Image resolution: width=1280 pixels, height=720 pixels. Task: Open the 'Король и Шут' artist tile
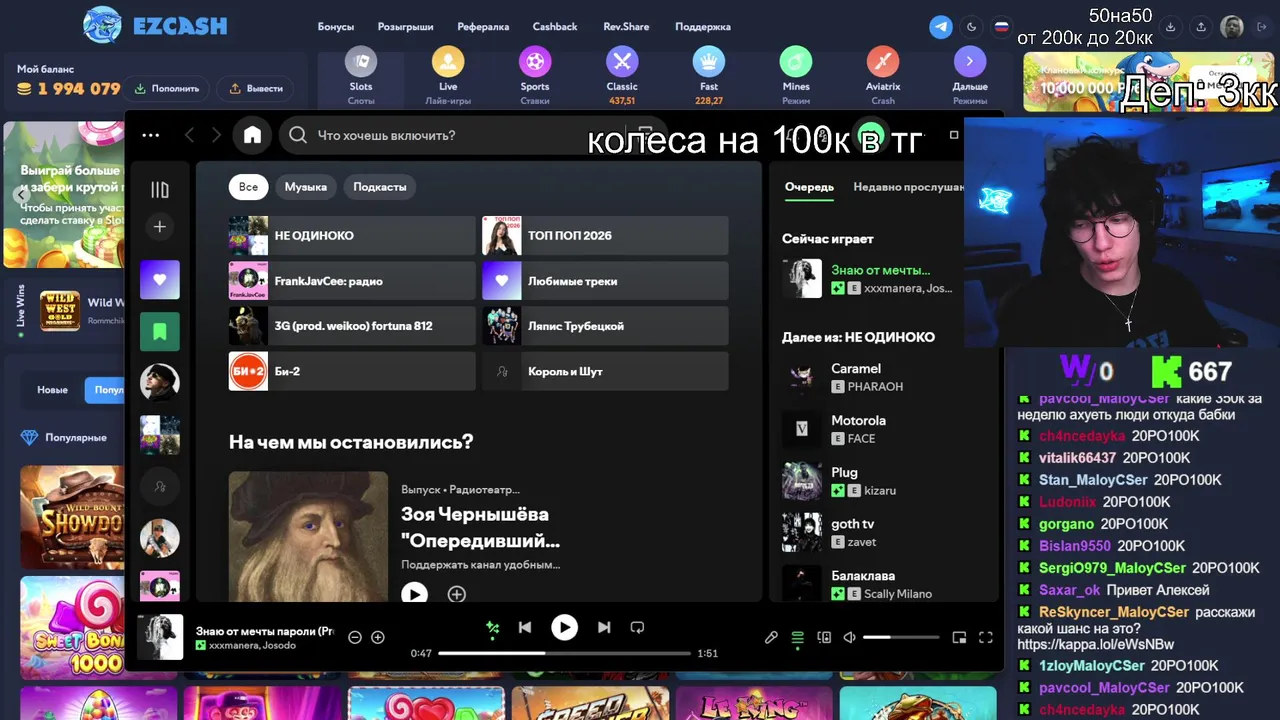[606, 371]
